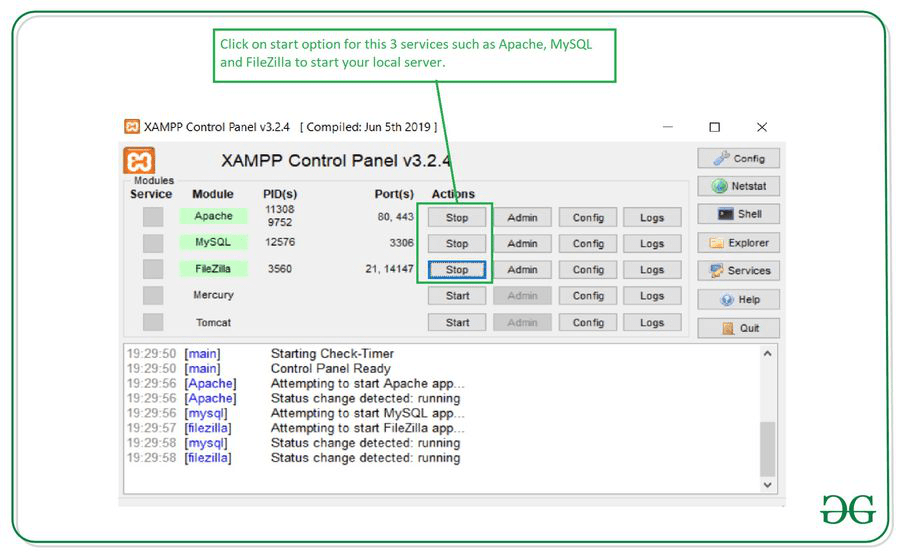Open Tomcat Config options
The width and height of the screenshot is (900, 554).
(588, 323)
